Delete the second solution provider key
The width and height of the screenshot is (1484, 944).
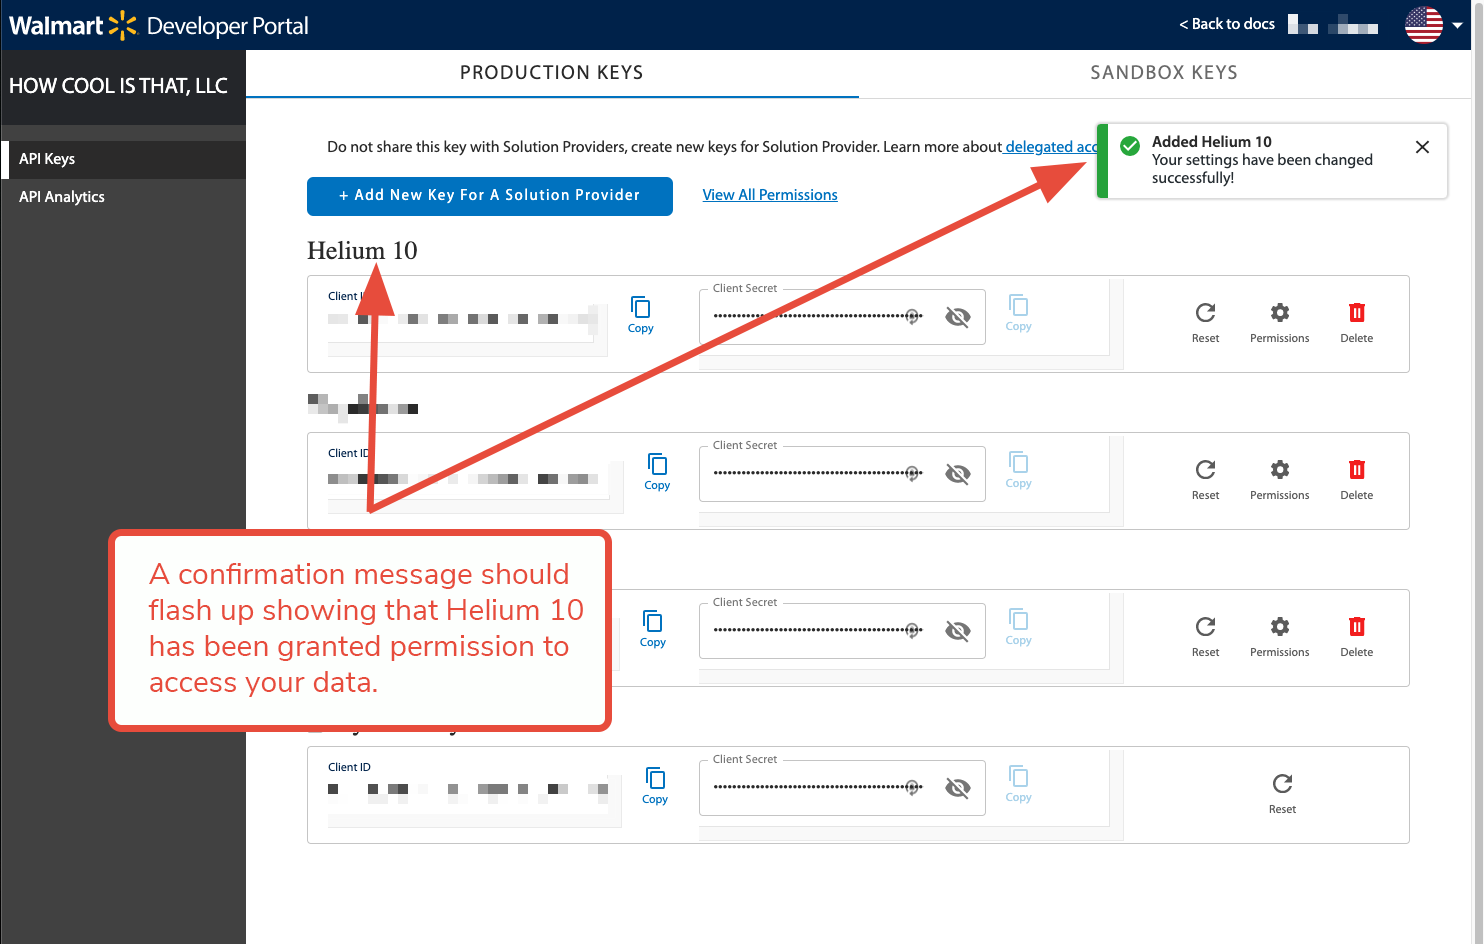click(1356, 479)
